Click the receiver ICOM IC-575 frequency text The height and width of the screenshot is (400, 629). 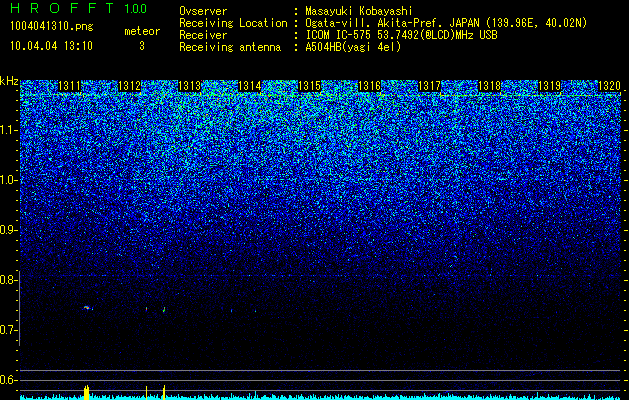[401, 35]
